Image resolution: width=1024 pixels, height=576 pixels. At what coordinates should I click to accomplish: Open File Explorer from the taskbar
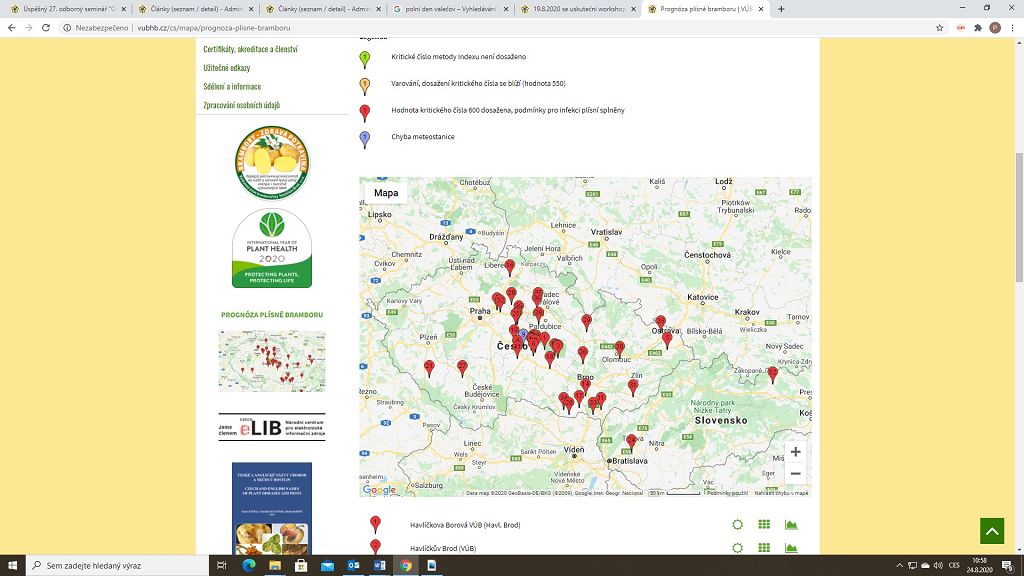[x=275, y=566]
